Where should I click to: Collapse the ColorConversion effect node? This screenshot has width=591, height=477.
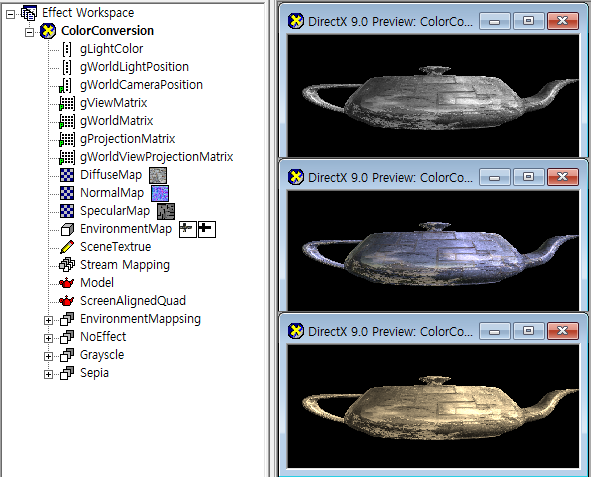[29, 33]
